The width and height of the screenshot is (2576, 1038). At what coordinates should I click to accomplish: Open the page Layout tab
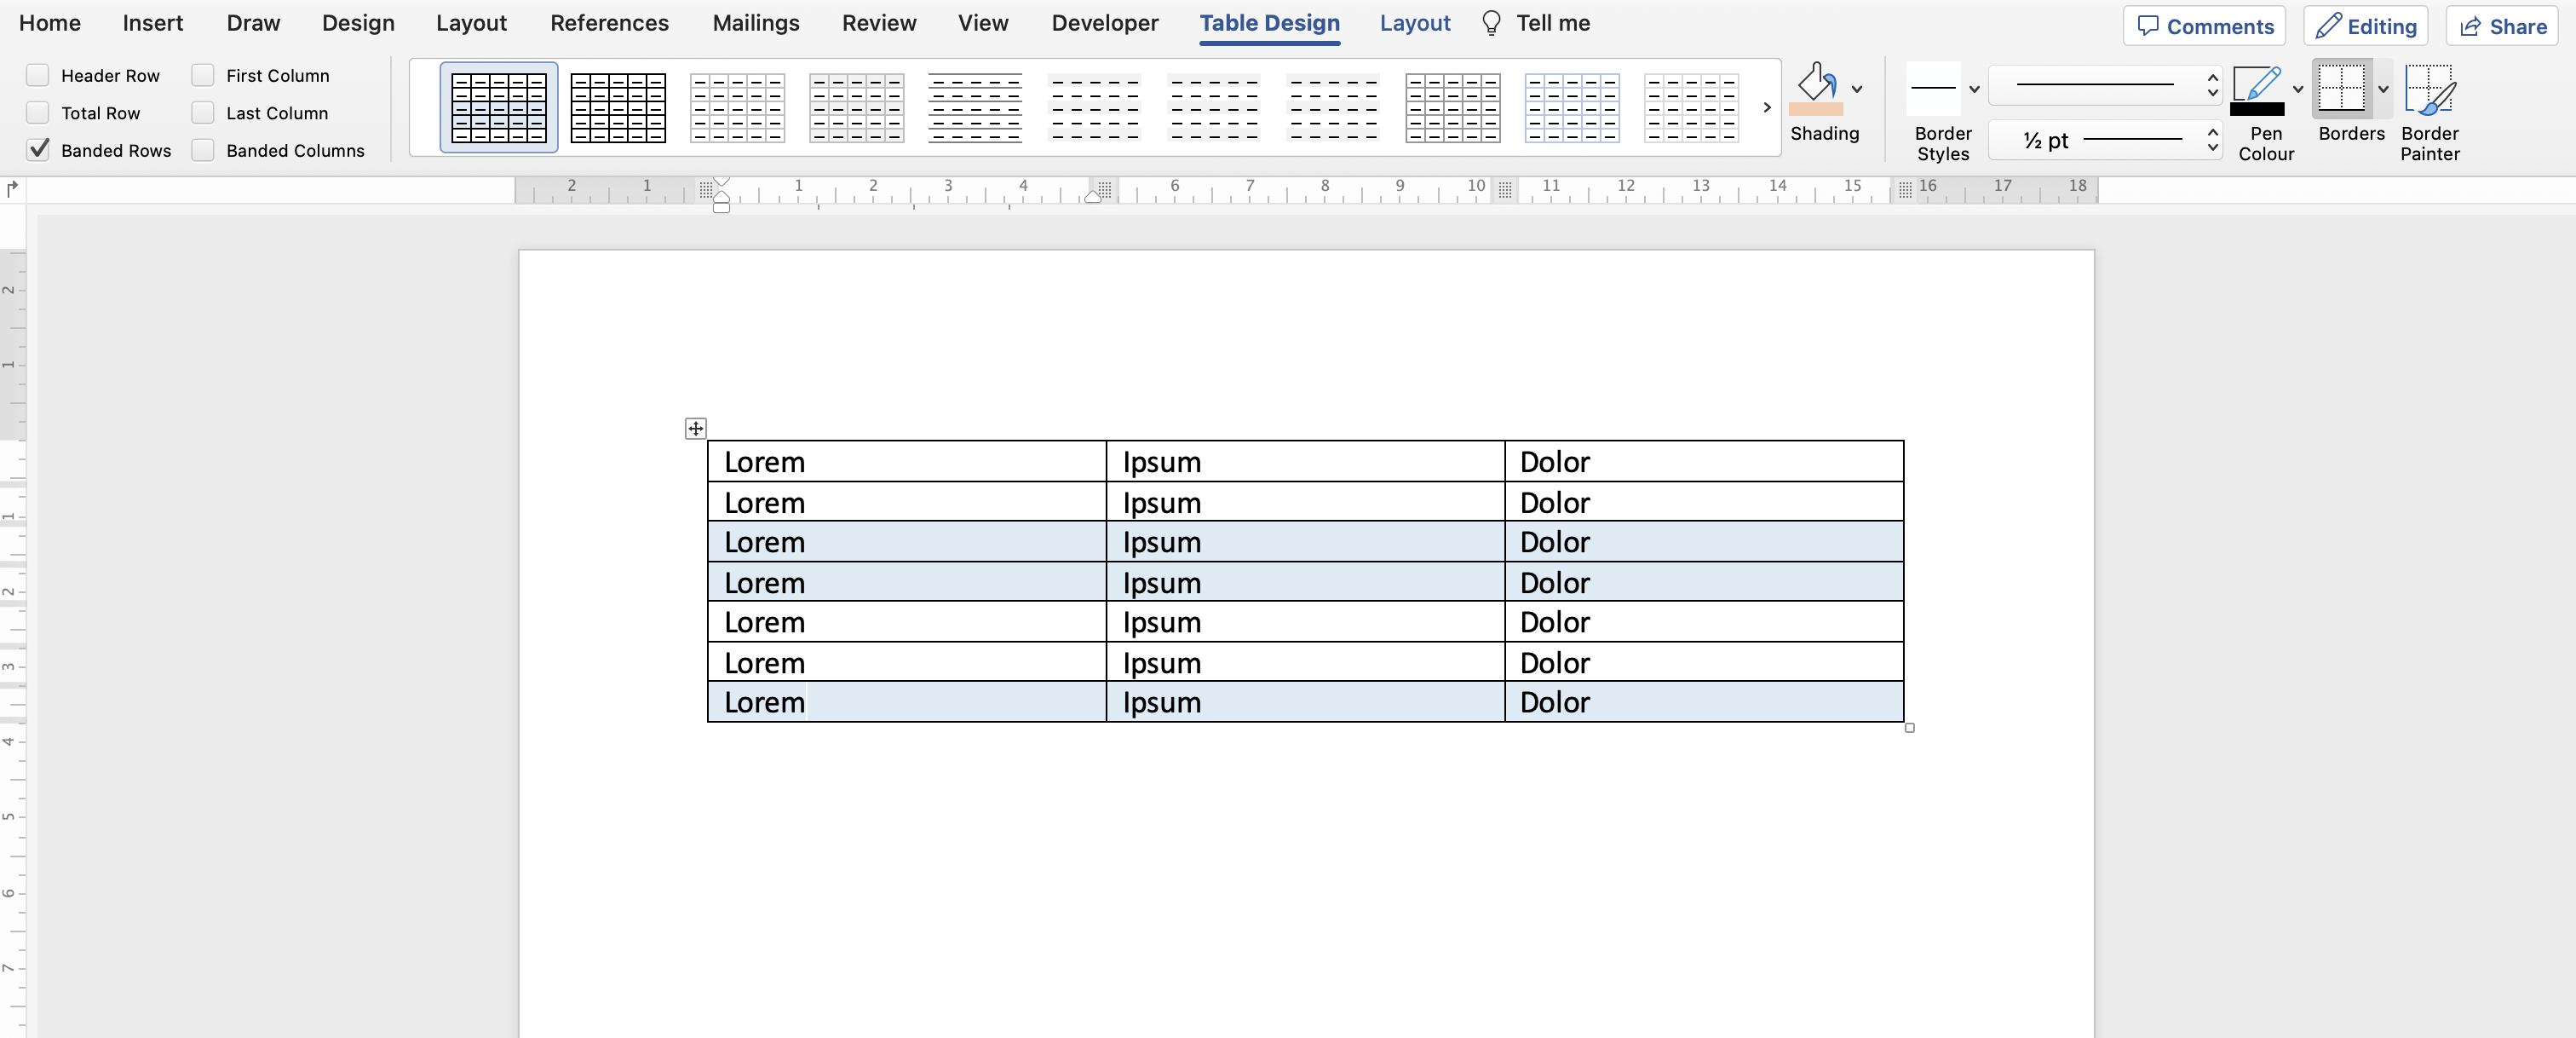click(471, 23)
